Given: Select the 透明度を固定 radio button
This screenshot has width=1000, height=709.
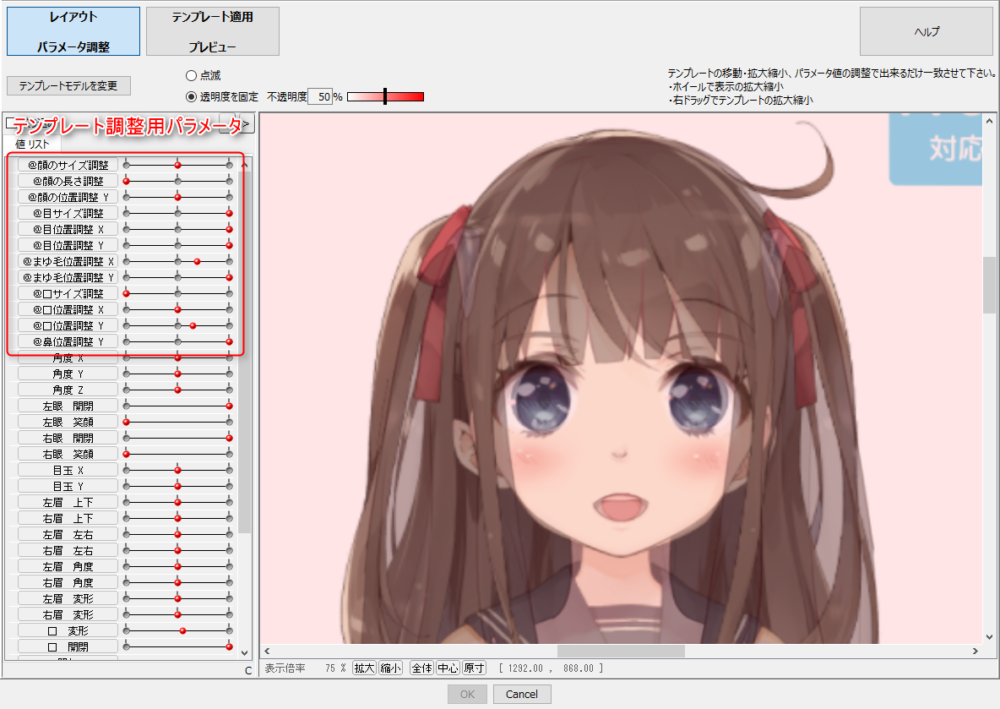Looking at the screenshot, I should pyautogui.click(x=191, y=97).
